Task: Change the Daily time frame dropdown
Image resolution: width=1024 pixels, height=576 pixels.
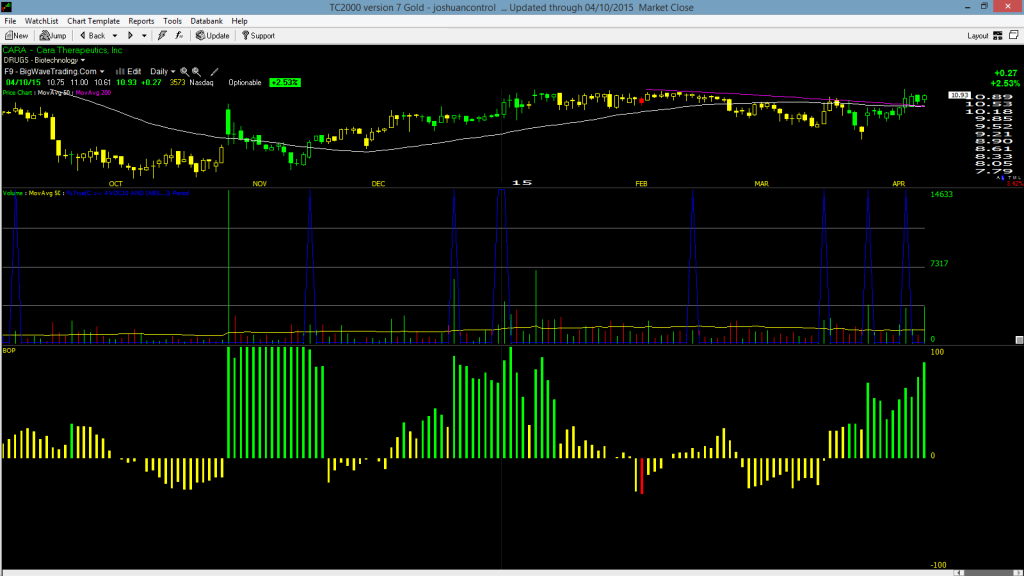Action: (x=163, y=72)
